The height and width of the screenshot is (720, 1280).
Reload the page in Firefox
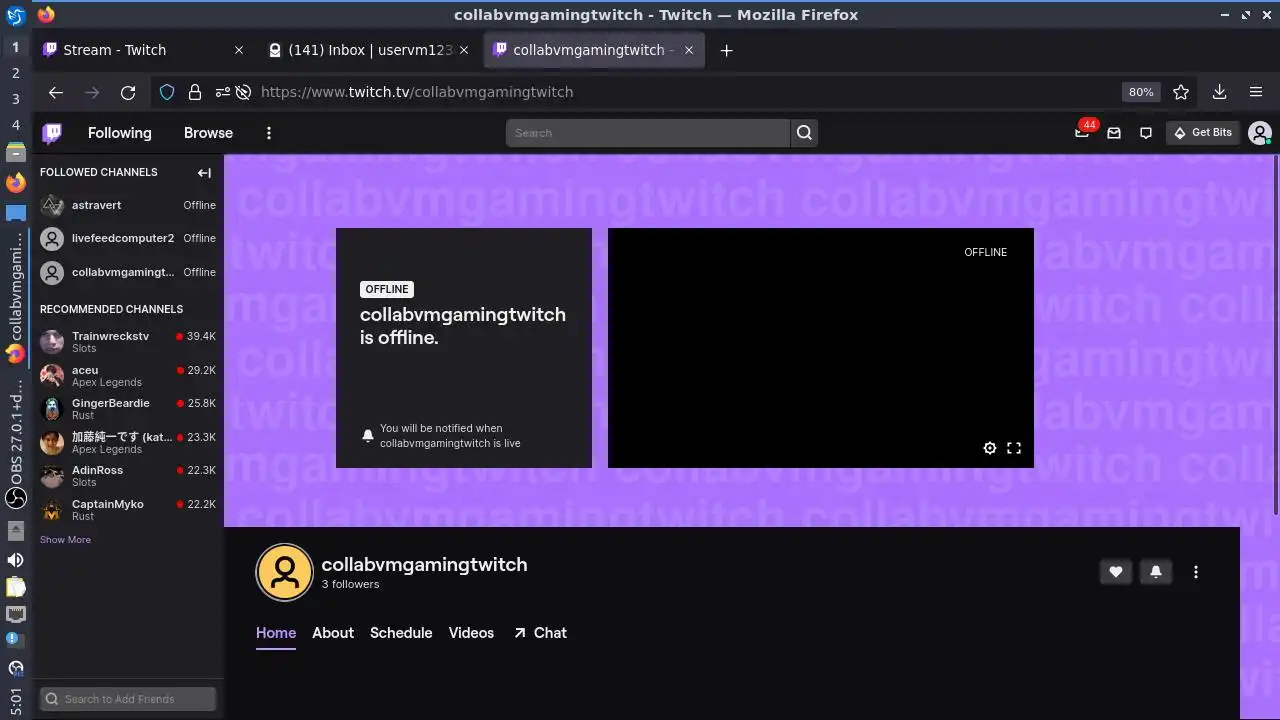(x=128, y=92)
